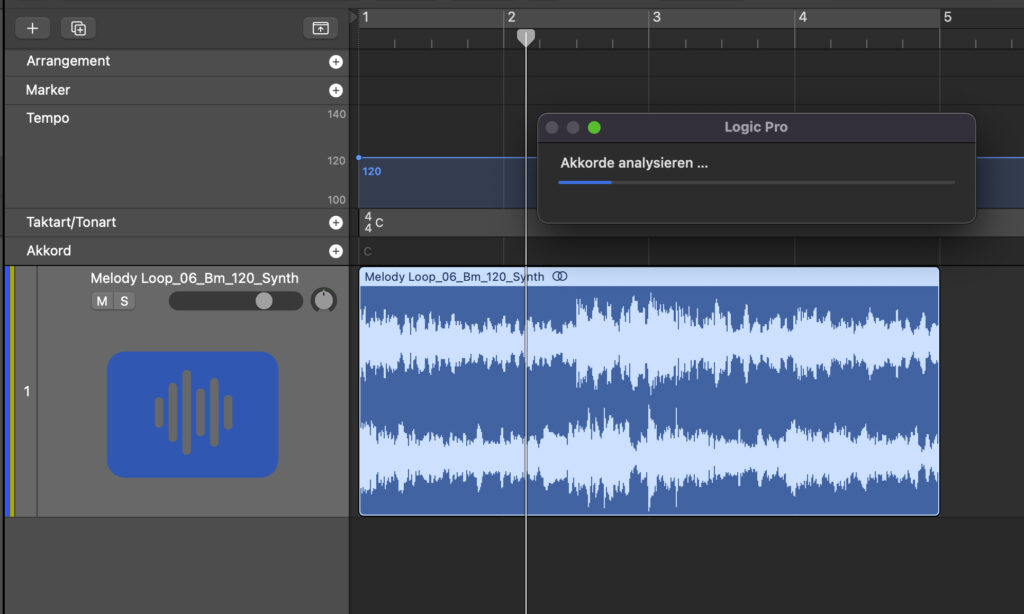
Task: Click the track volume slider handle
Action: pyautogui.click(x=264, y=301)
